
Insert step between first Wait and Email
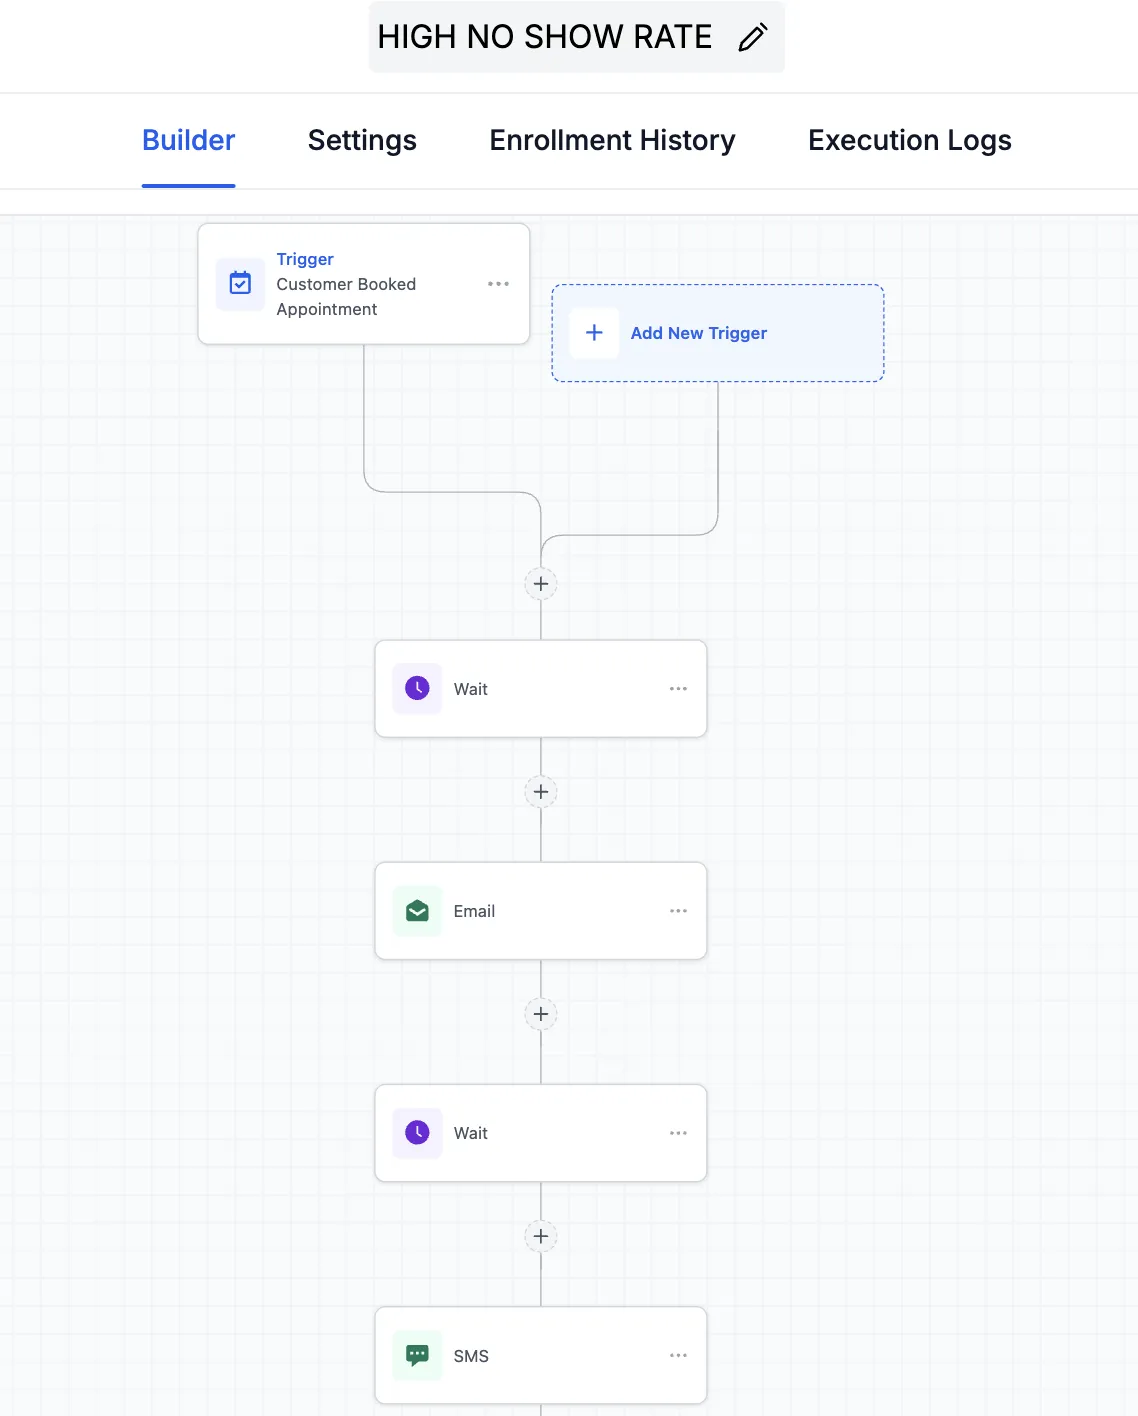[541, 792]
